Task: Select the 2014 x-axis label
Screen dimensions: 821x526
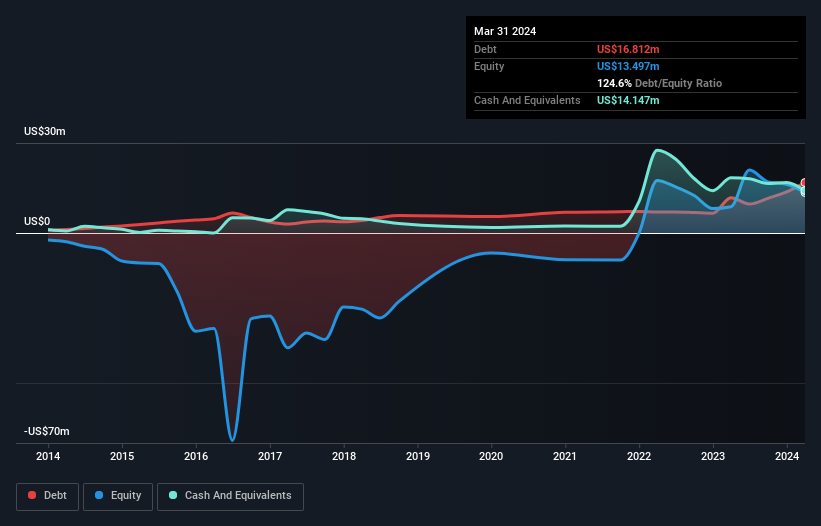Action: click(x=48, y=456)
